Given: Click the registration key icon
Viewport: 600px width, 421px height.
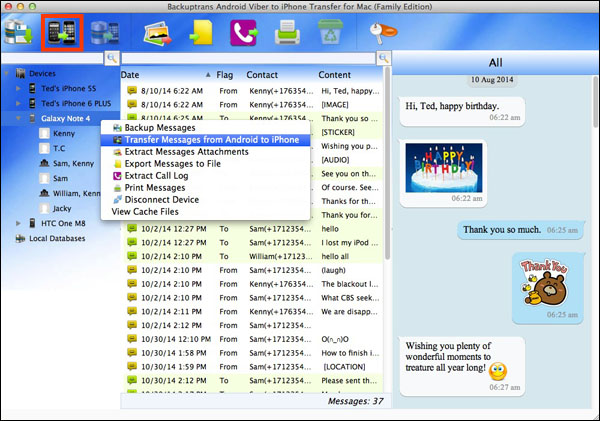Looking at the screenshot, I should (383, 32).
